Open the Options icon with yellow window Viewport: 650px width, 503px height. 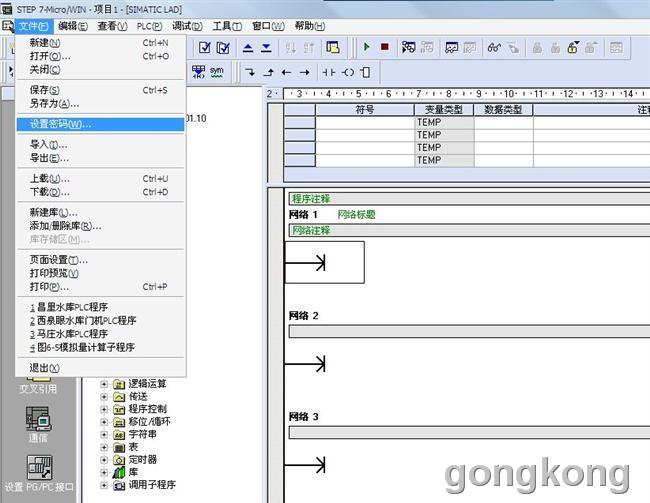tap(333, 48)
